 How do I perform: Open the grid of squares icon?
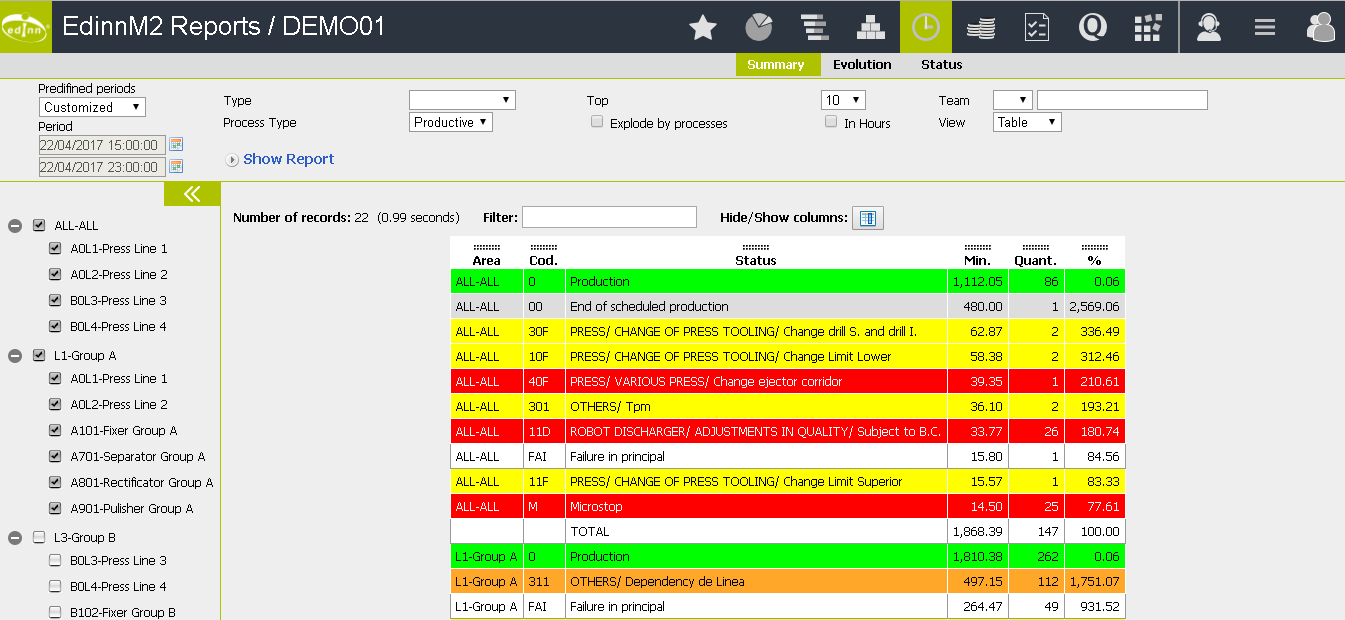click(1148, 27)
